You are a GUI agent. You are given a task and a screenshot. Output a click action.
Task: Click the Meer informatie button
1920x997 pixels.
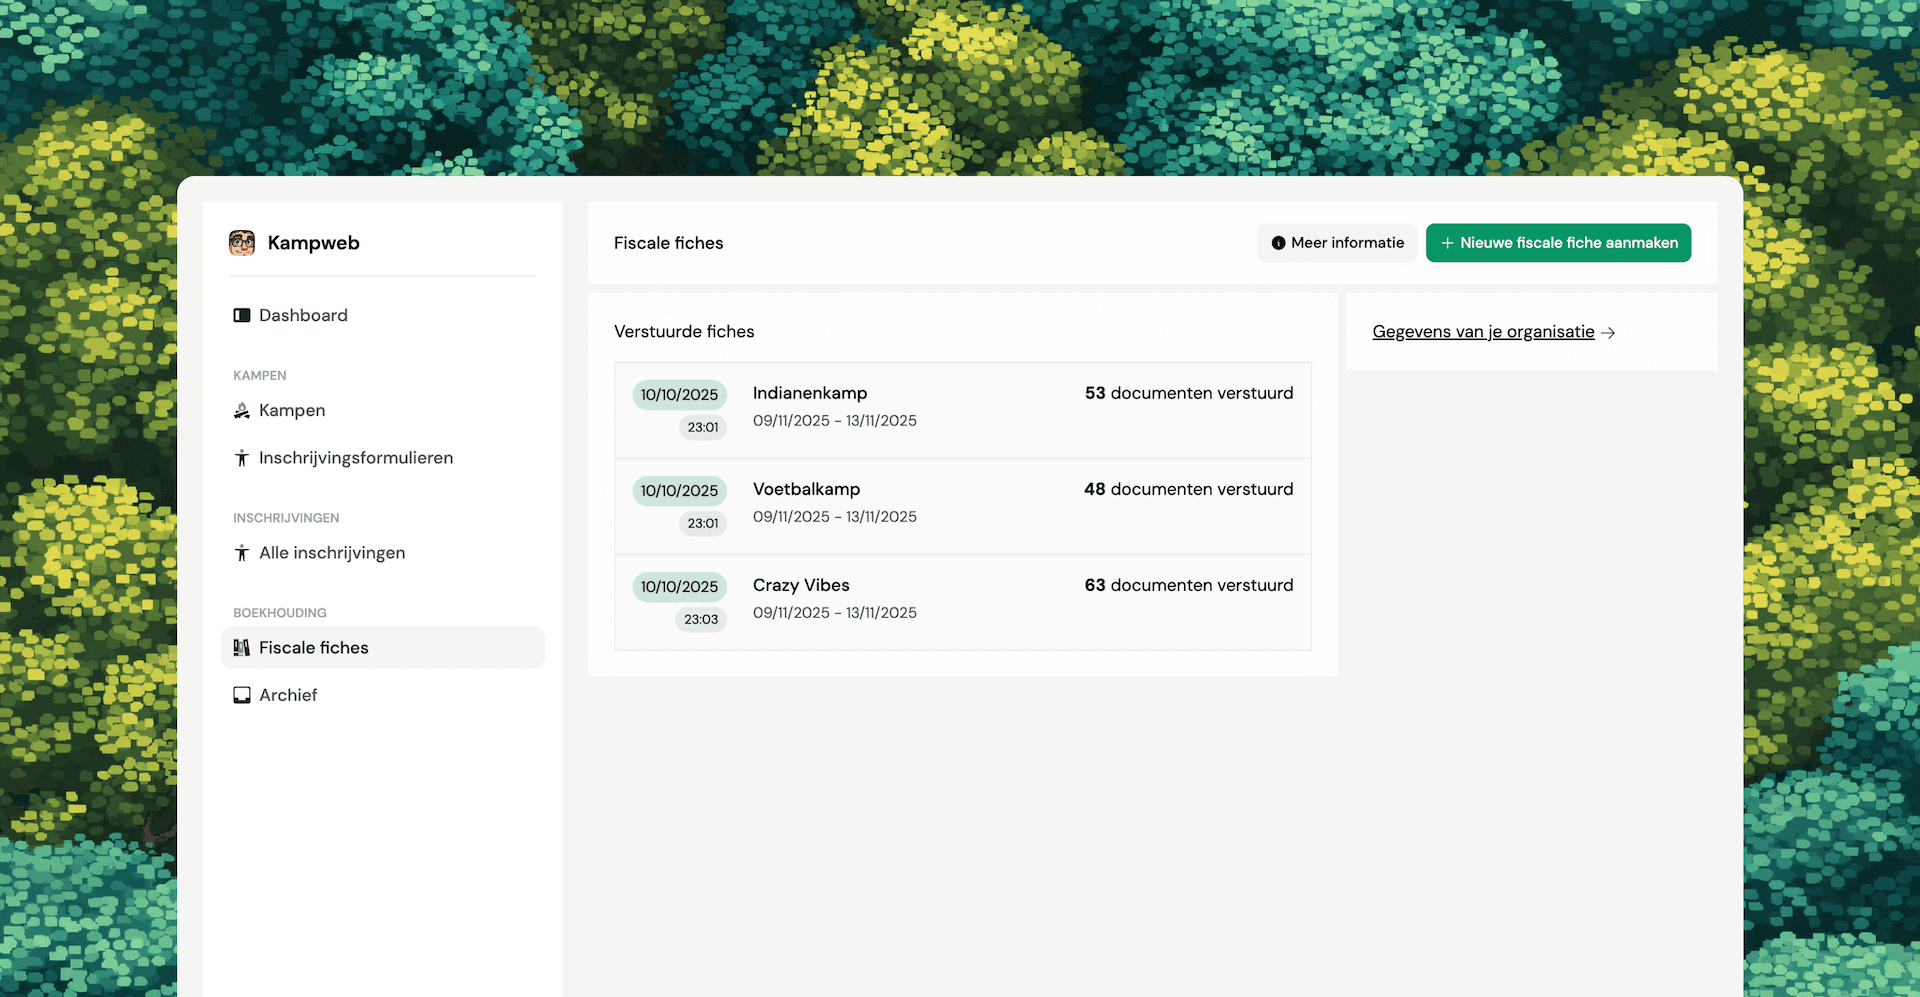tap(1337, 243)
